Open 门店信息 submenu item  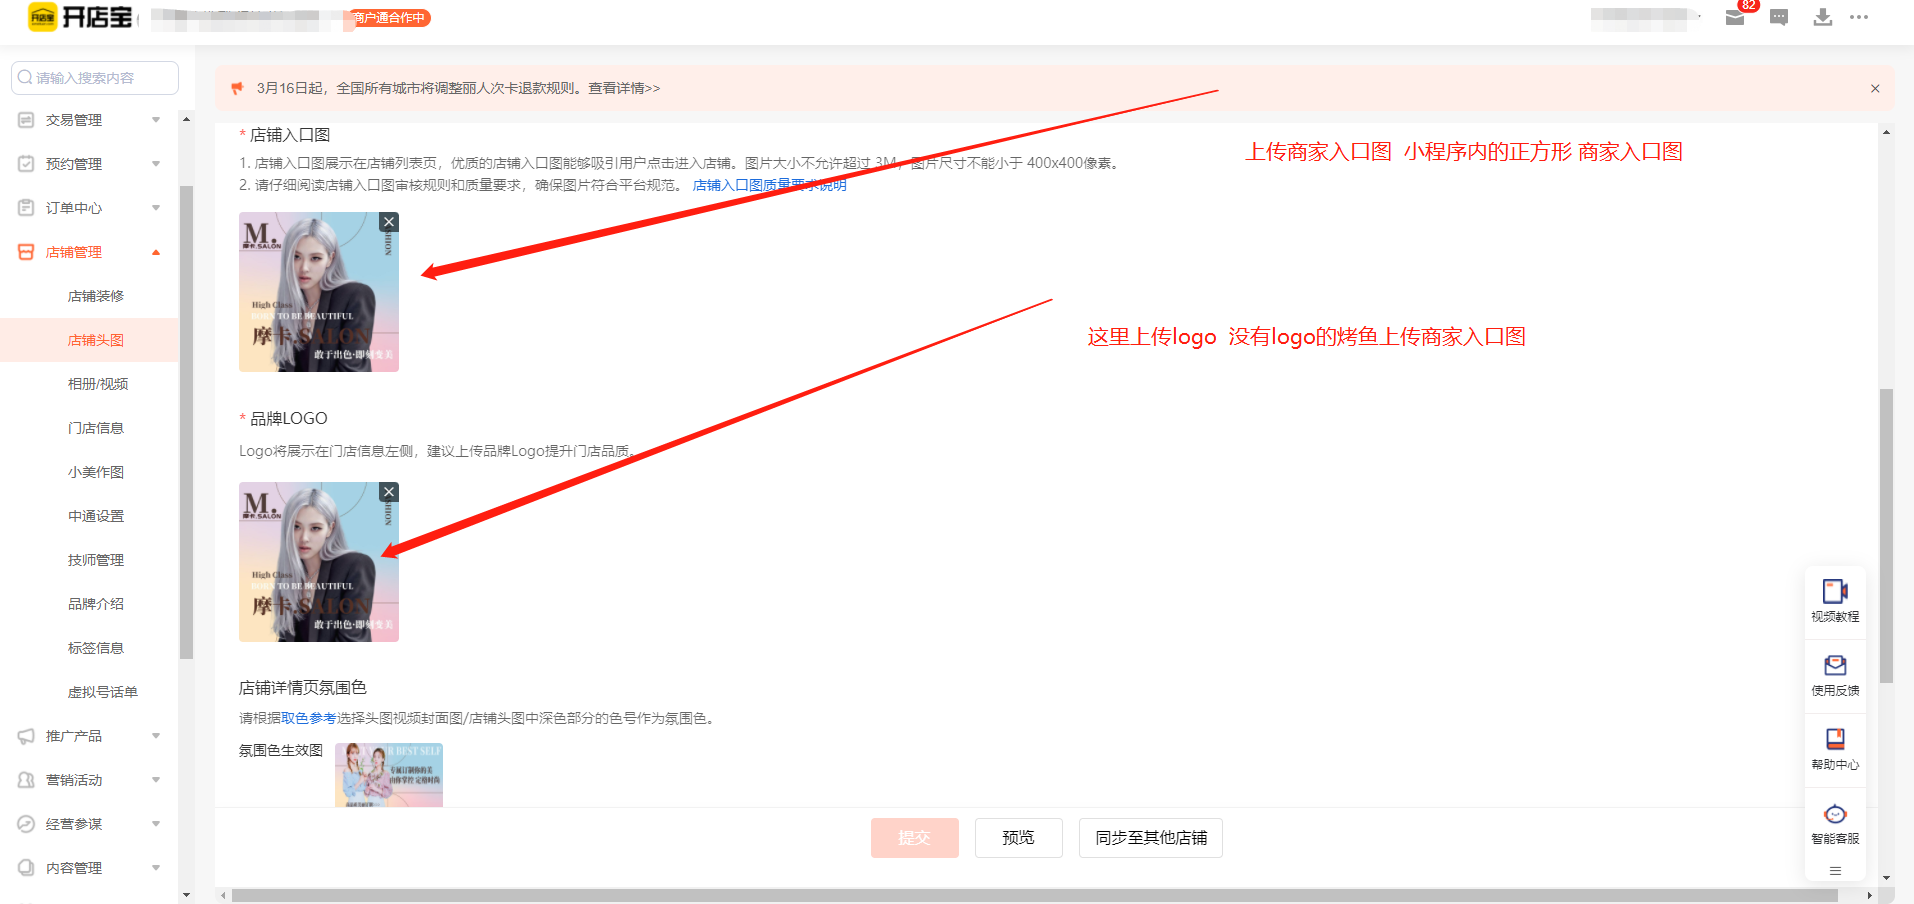pos(96,428)
